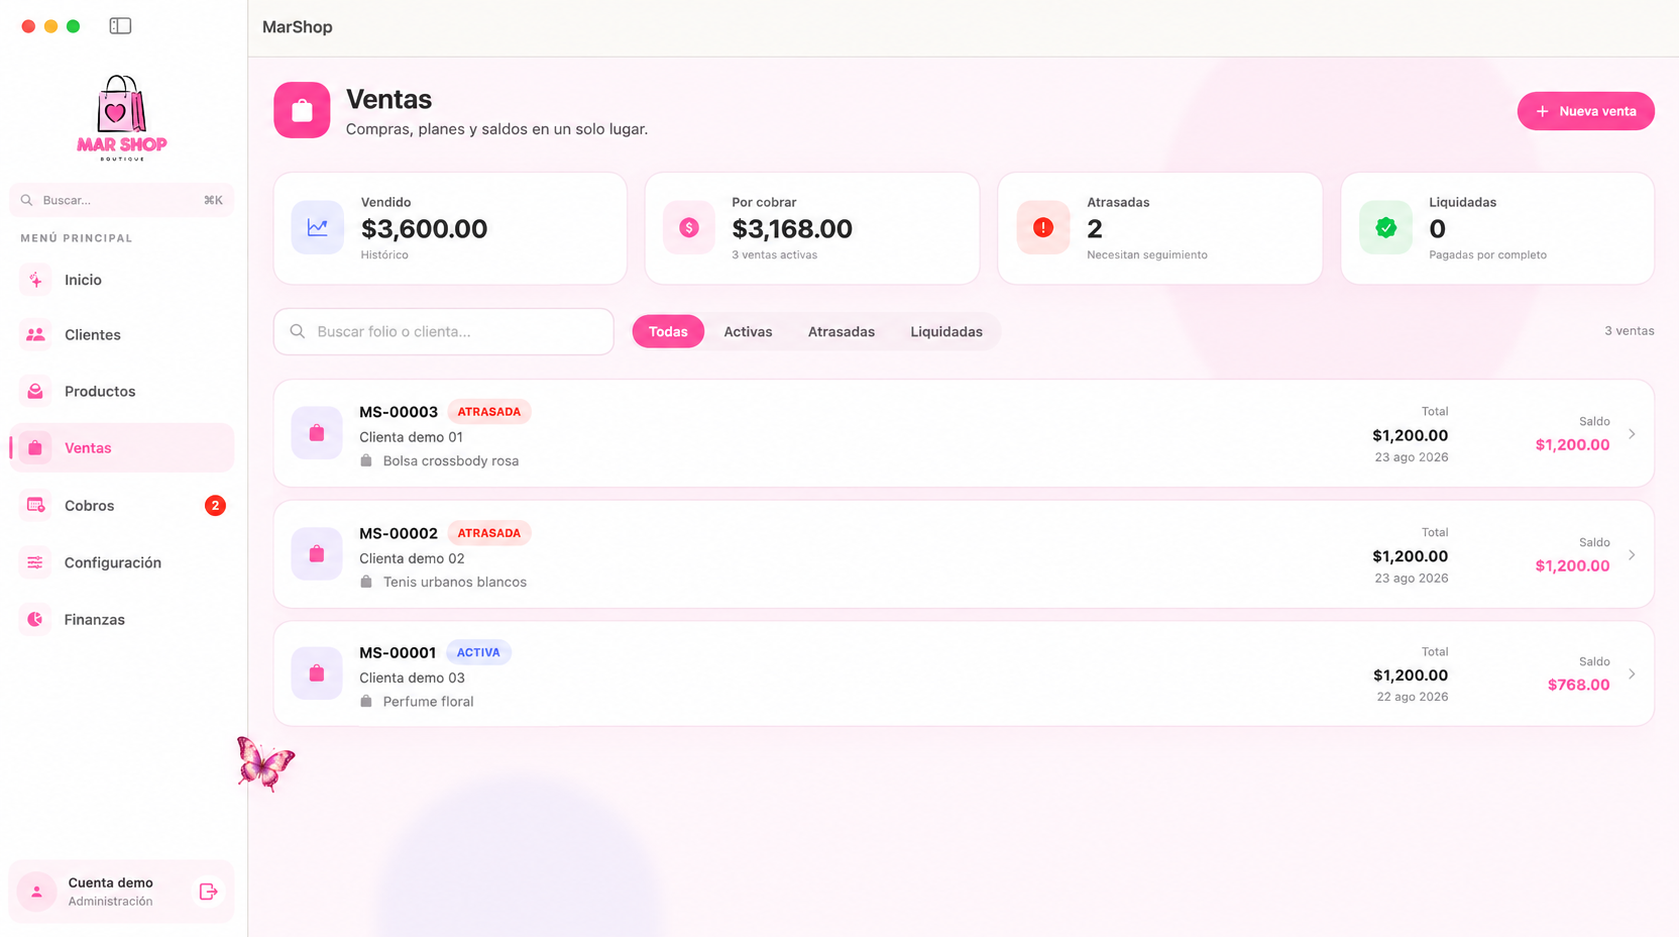Click the Productos box icon
The image size is (1679, 937).
(35, 391)
